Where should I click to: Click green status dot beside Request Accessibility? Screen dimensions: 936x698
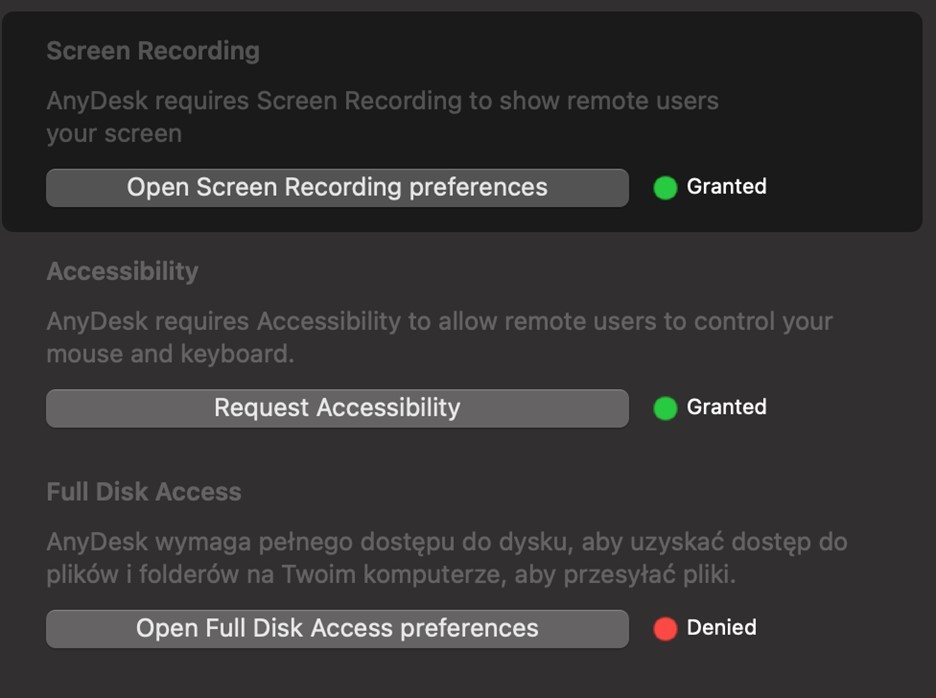click(x=665, y=408)
